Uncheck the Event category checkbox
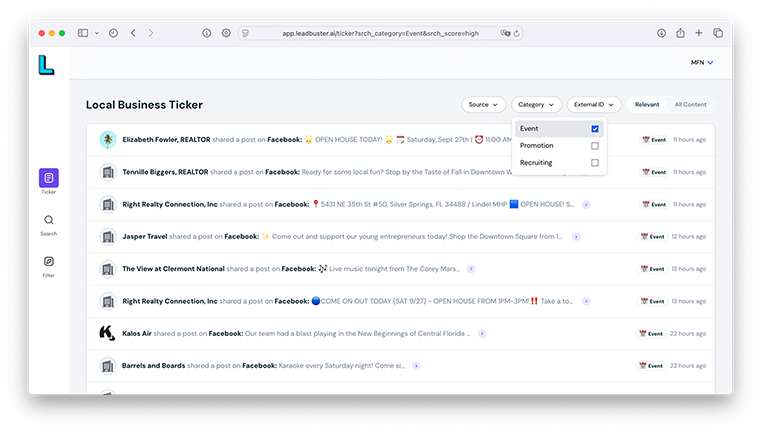This screenshot has width=760, height=431. (595, 128)
